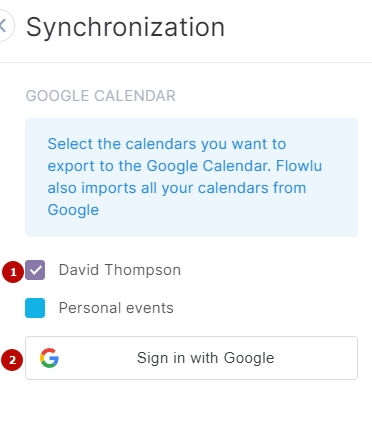This screenshot has height=424, width=372.
Task: Toggle export via the David Thompson label
Action: click(120, 270)
